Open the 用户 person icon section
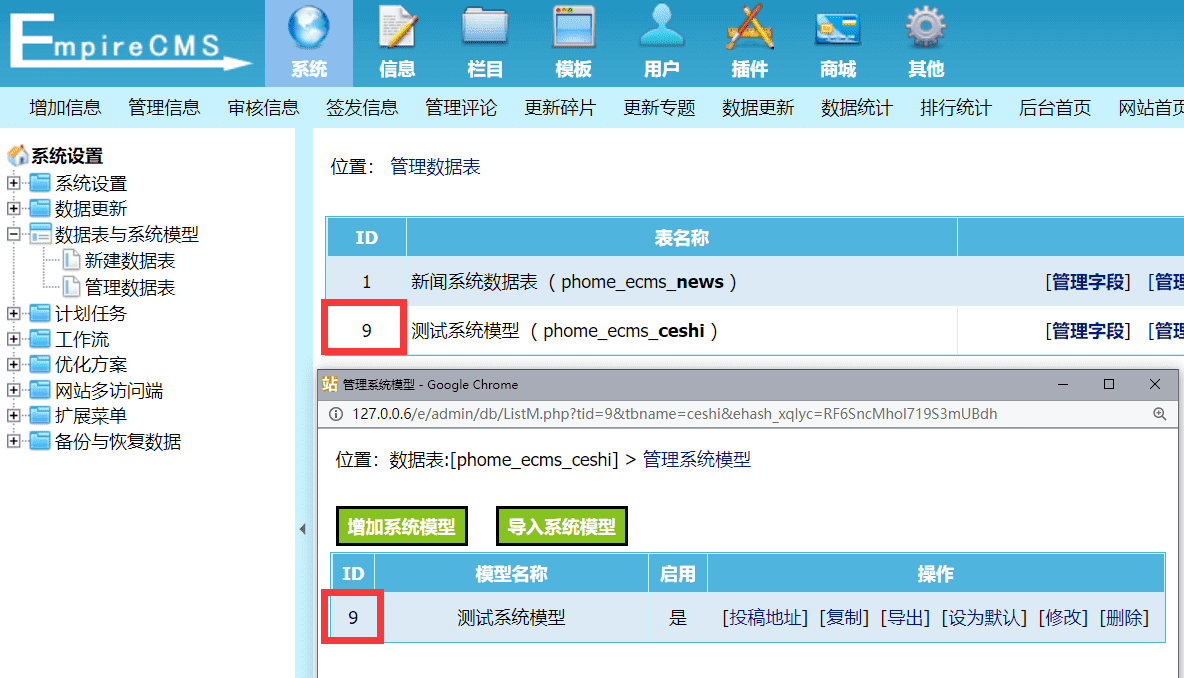This screenshot has width=1184, height=678. 661,43
